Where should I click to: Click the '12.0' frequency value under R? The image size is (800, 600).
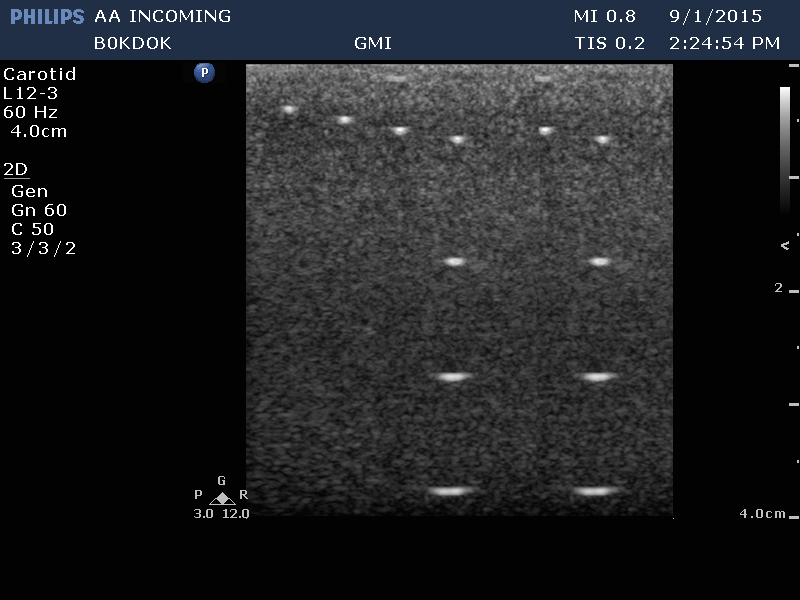(x=236, y=514)
